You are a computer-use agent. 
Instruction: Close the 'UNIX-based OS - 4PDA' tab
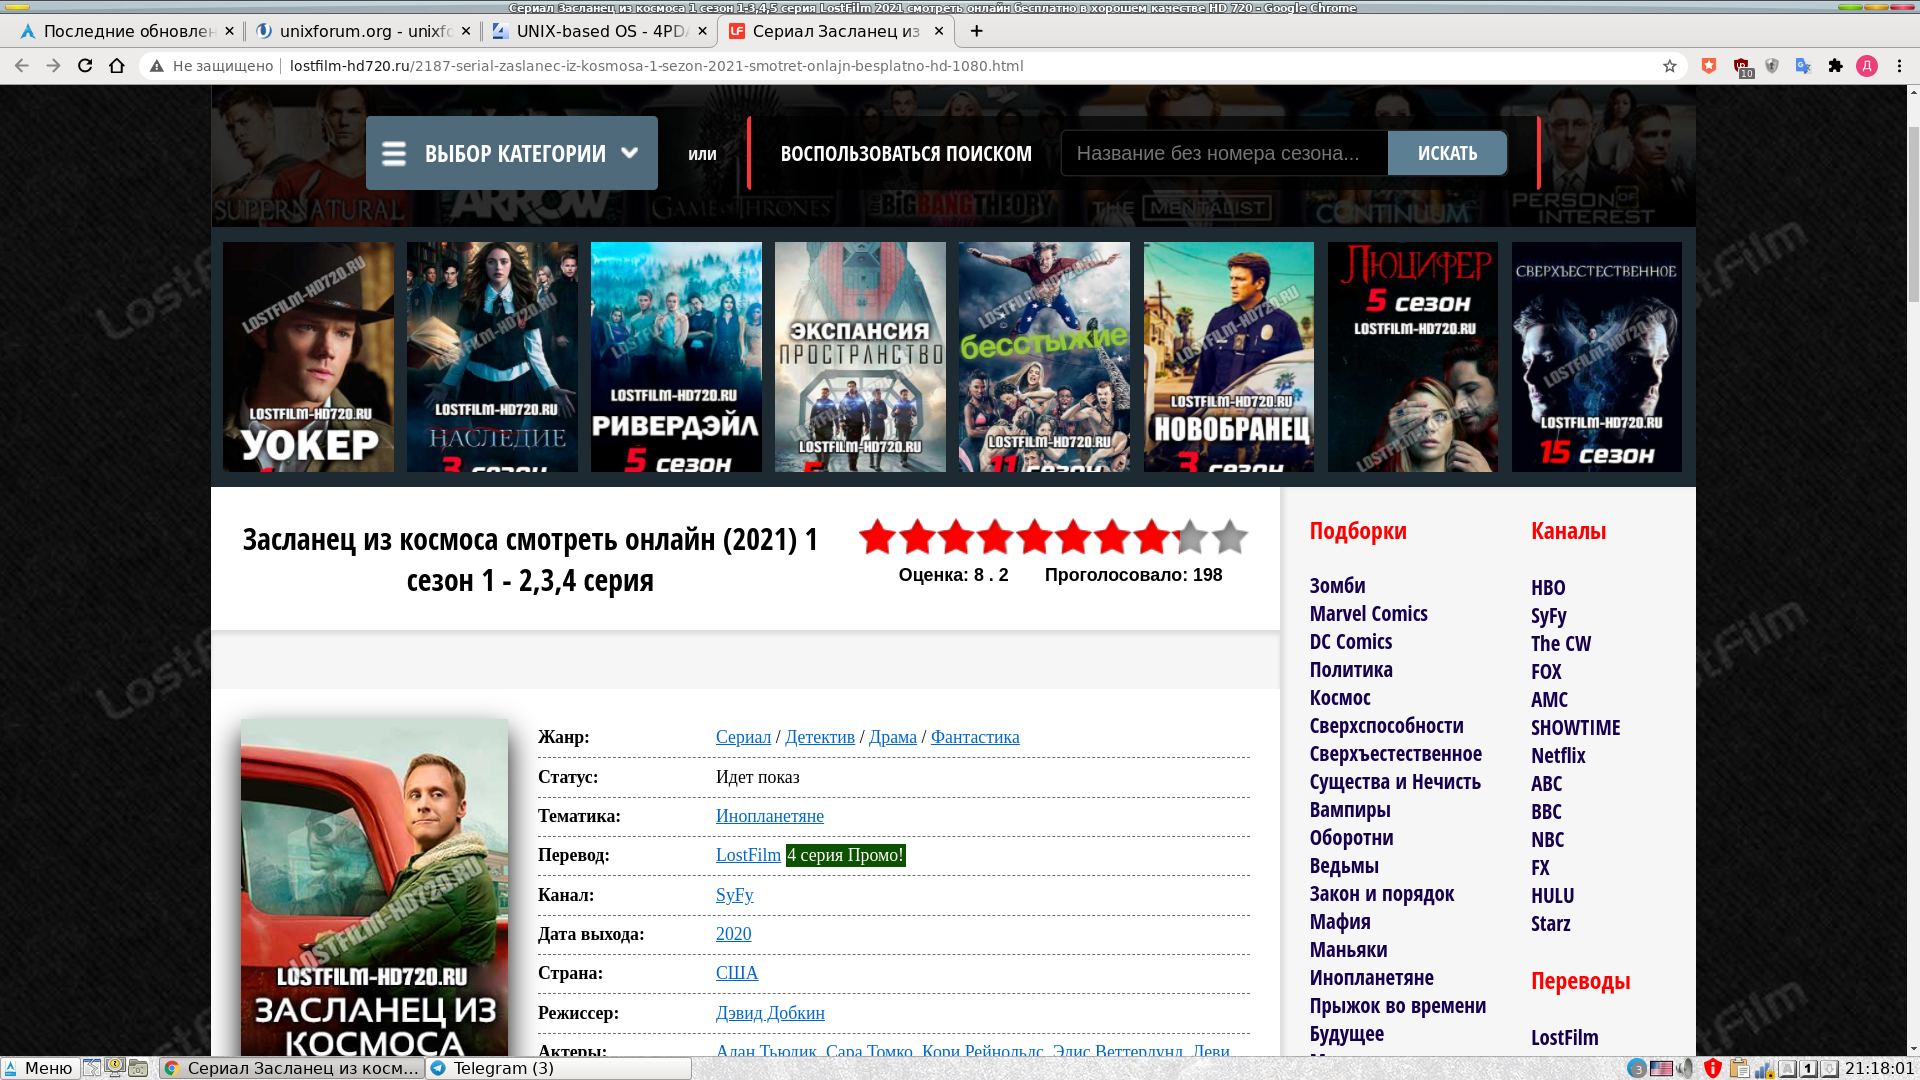click(702, 31)
